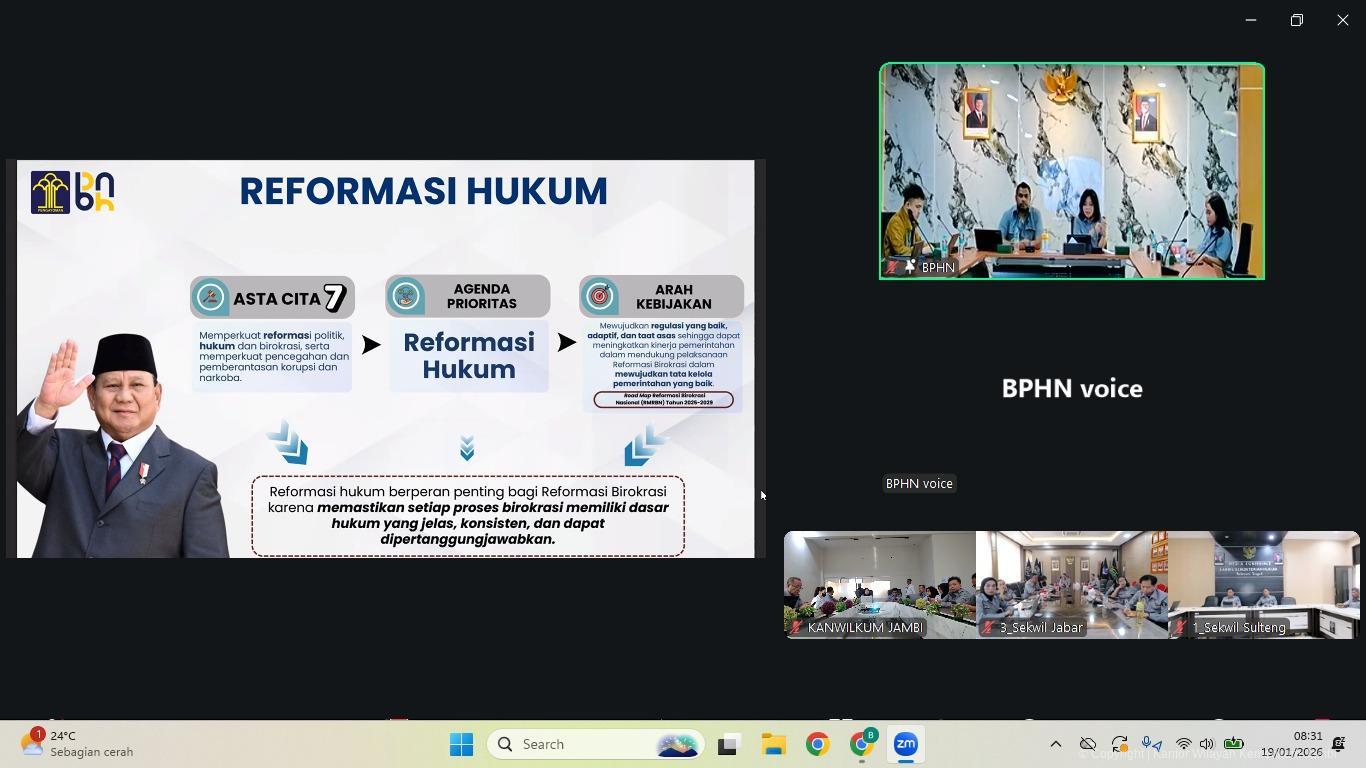Open the Chrome profile icon with B badge
The image size is (1366, 768).
pos(862,744)
